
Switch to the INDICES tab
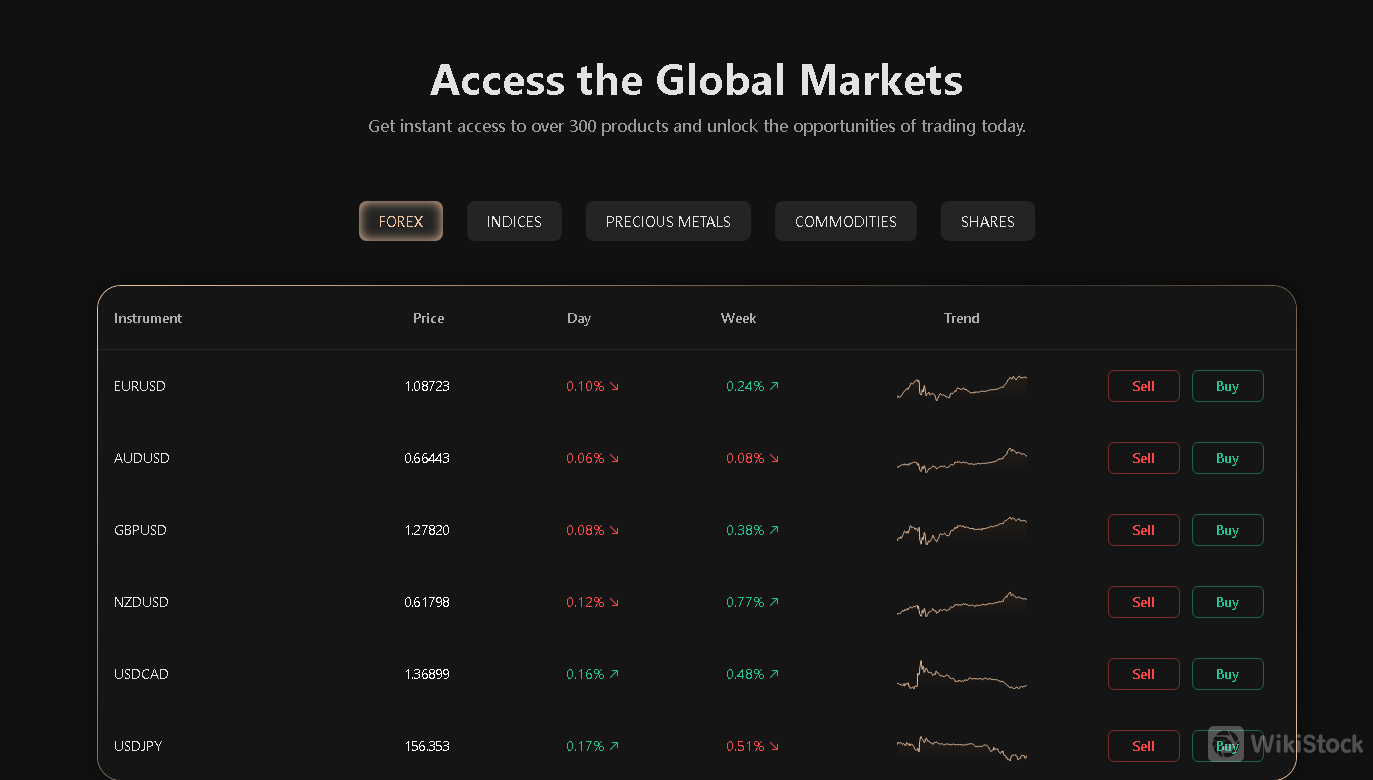click(x=514, y=221)
